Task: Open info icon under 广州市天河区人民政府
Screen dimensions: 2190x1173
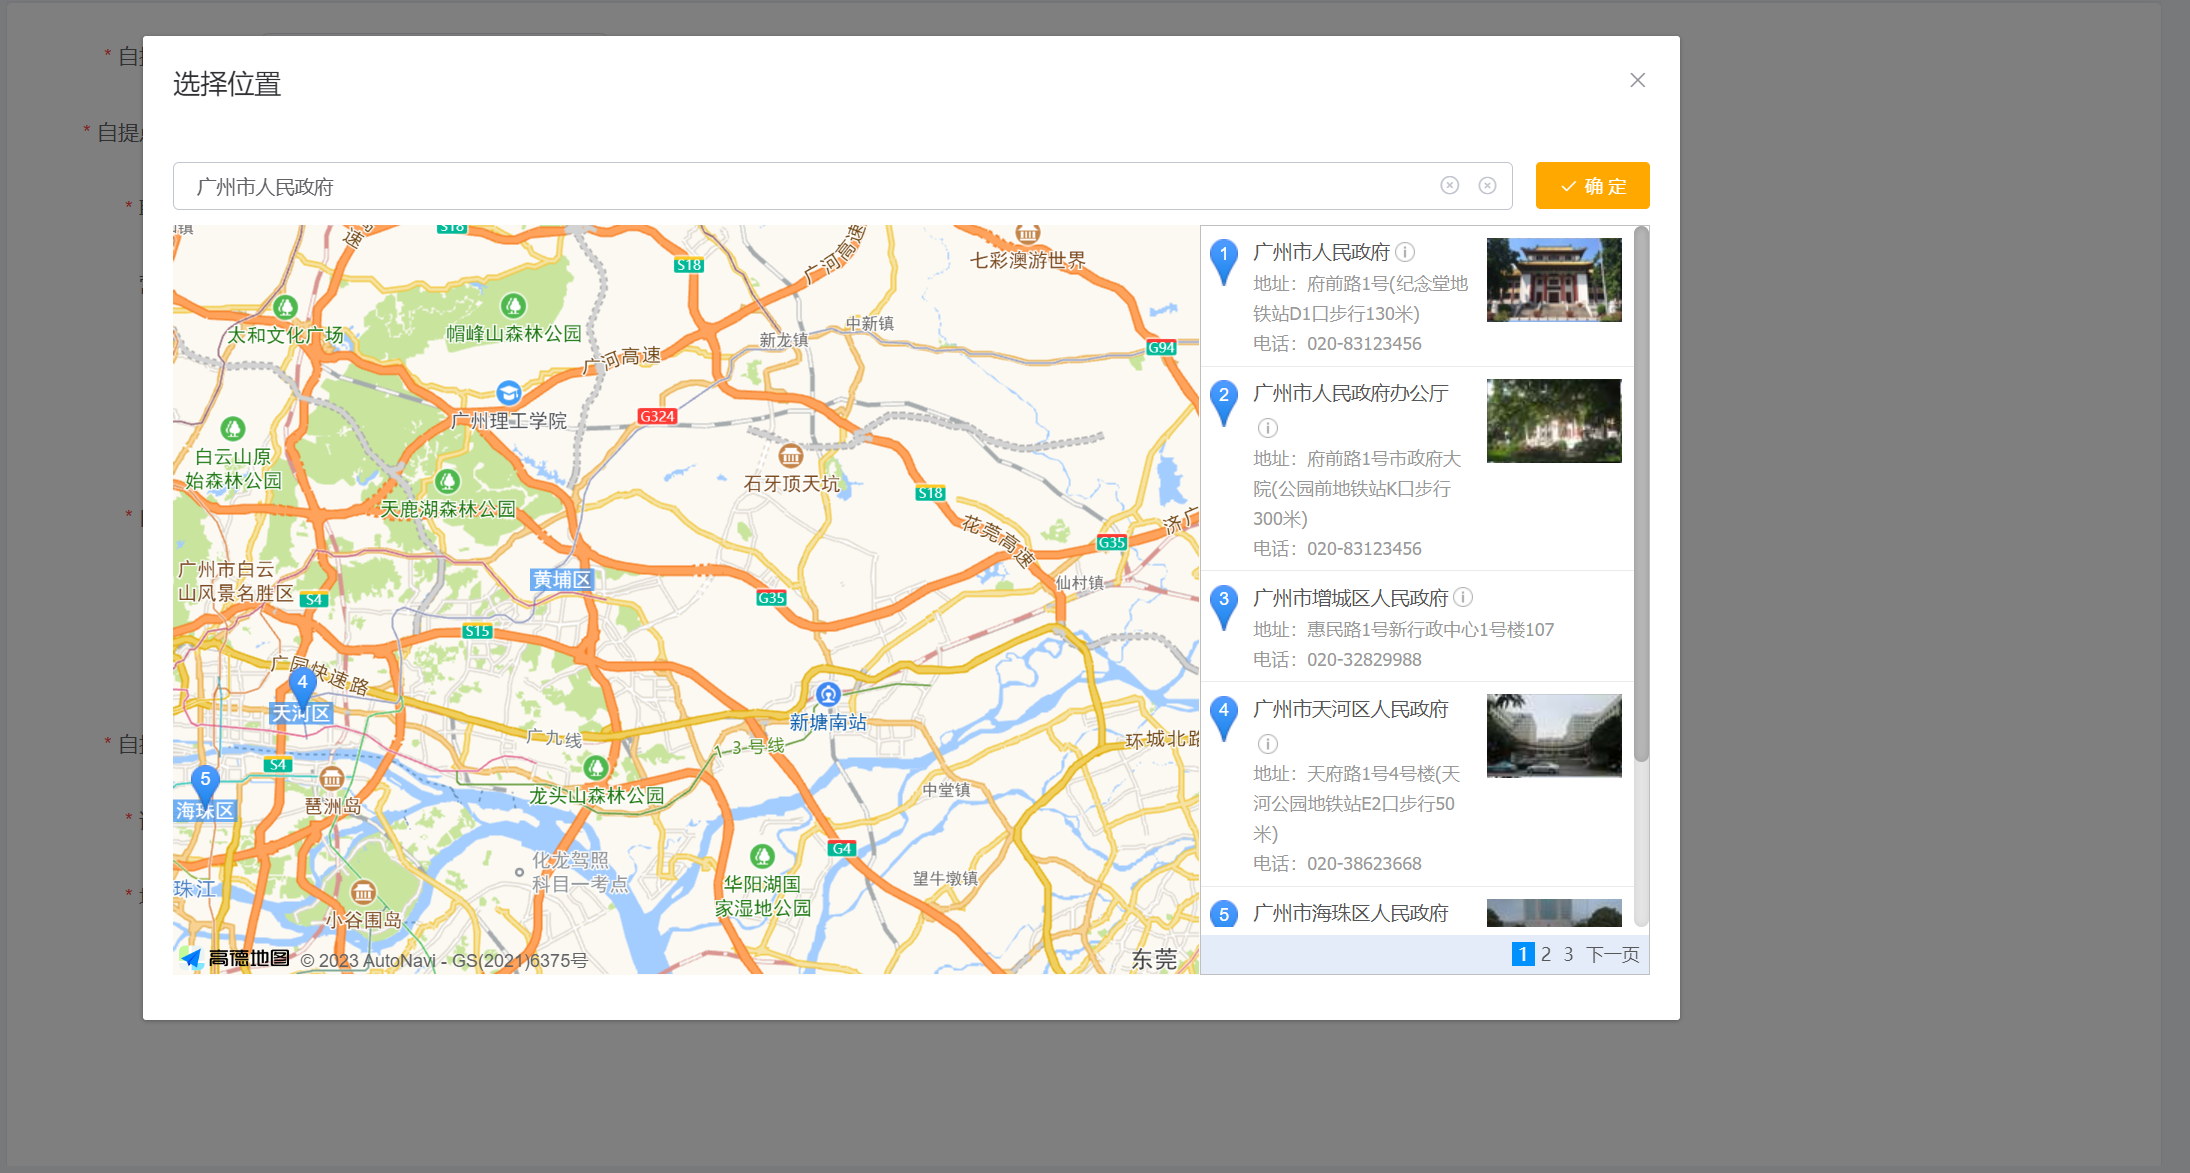Action: click(x=1267, y=744)
